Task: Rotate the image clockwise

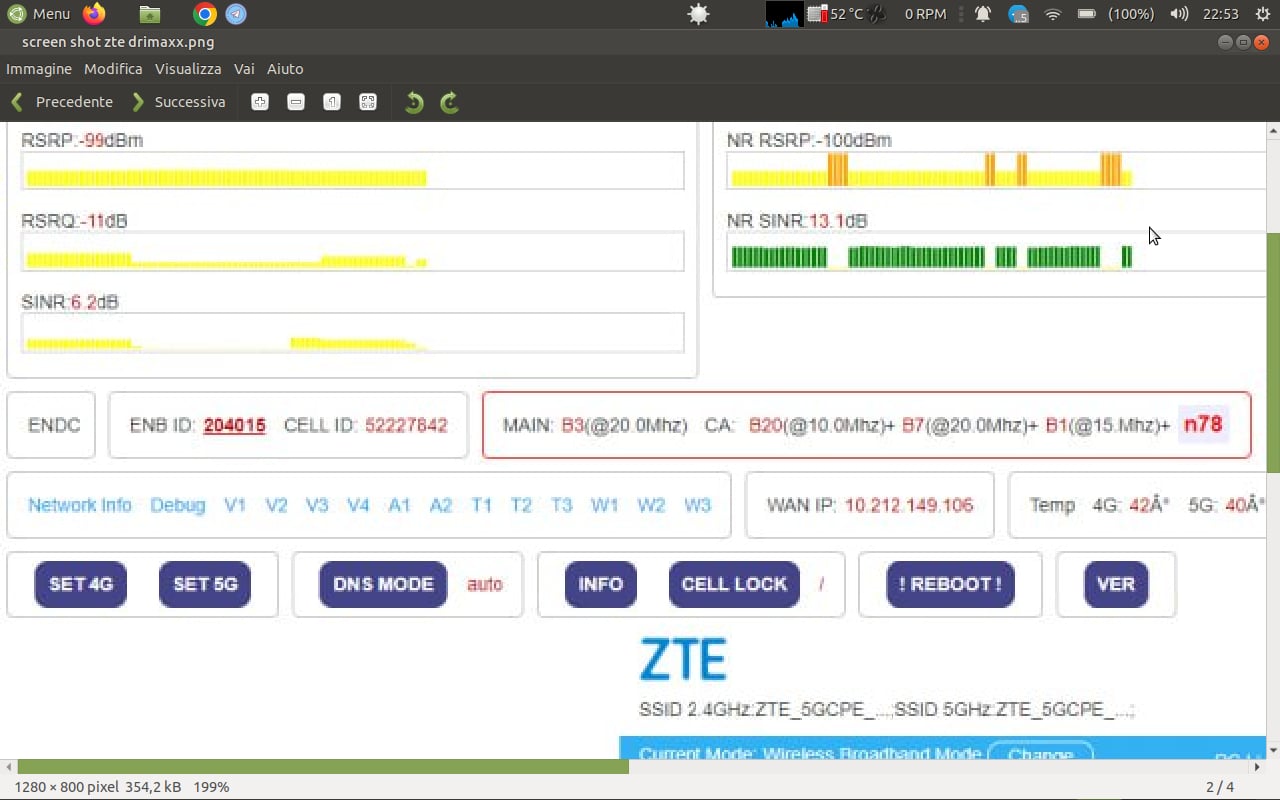Action: (450, 102)
